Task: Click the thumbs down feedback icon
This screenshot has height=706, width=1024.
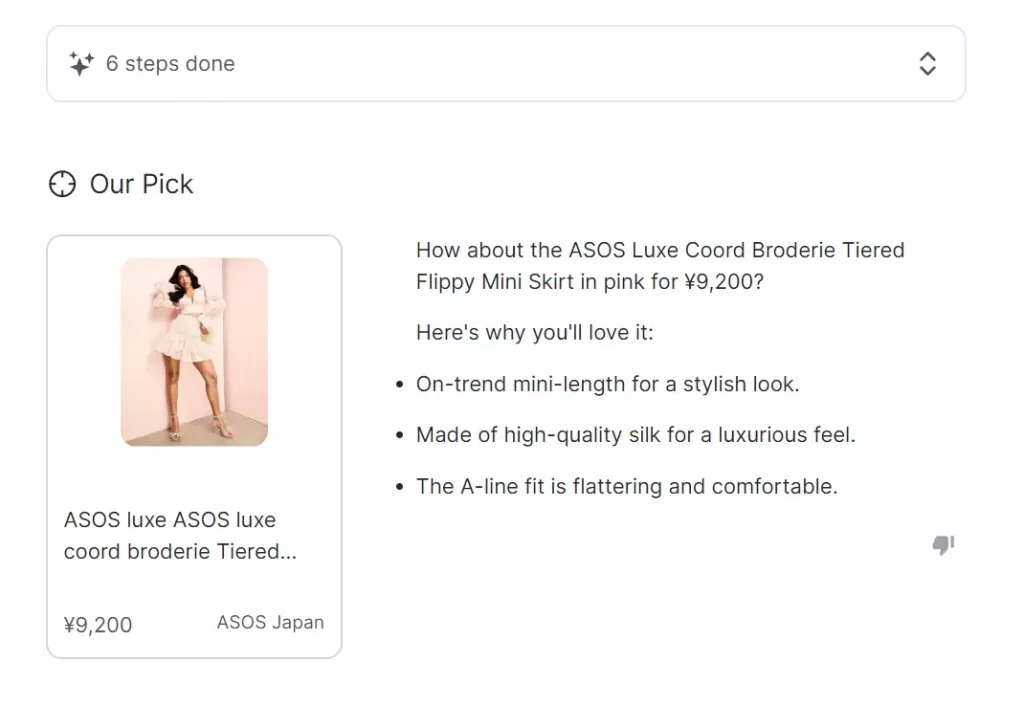Action: pyautogui.click(x=943, y=545)
